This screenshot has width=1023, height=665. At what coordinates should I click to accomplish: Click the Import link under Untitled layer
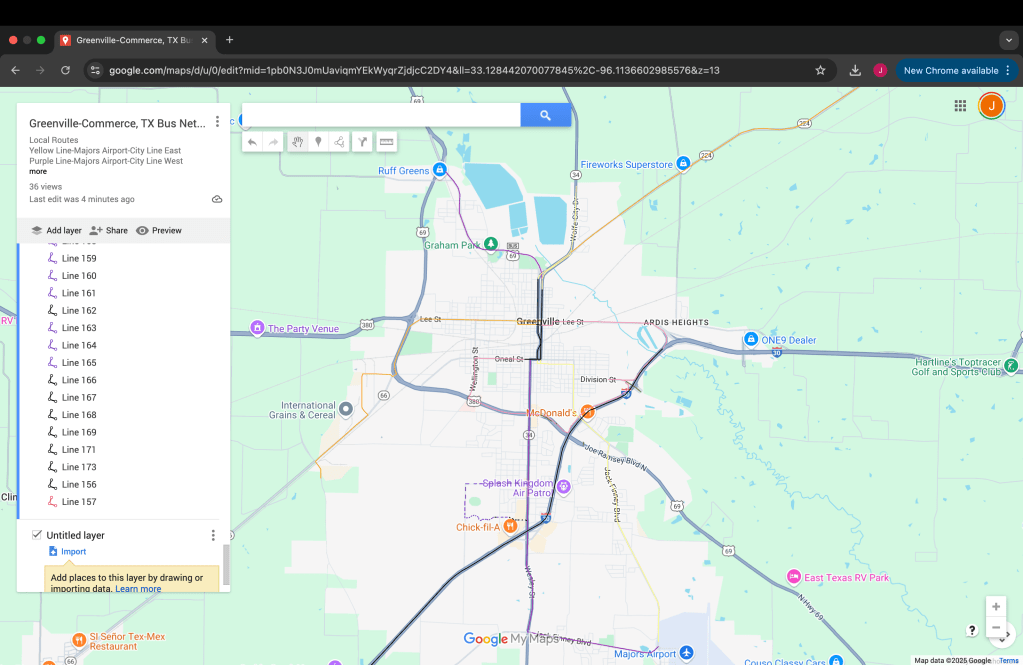[73, 552]
